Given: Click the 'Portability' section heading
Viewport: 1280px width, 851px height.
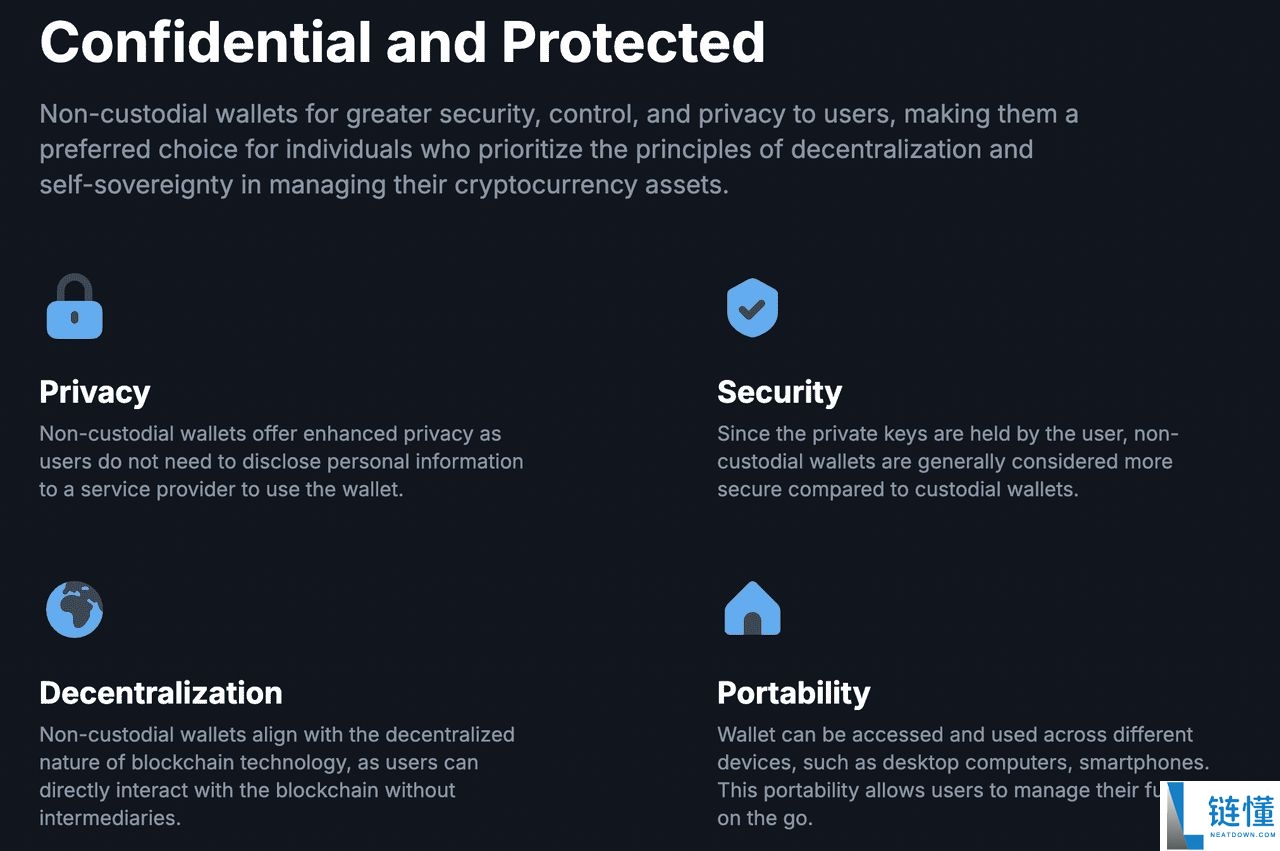Looking at the screenshot, I should coord(793,693).
